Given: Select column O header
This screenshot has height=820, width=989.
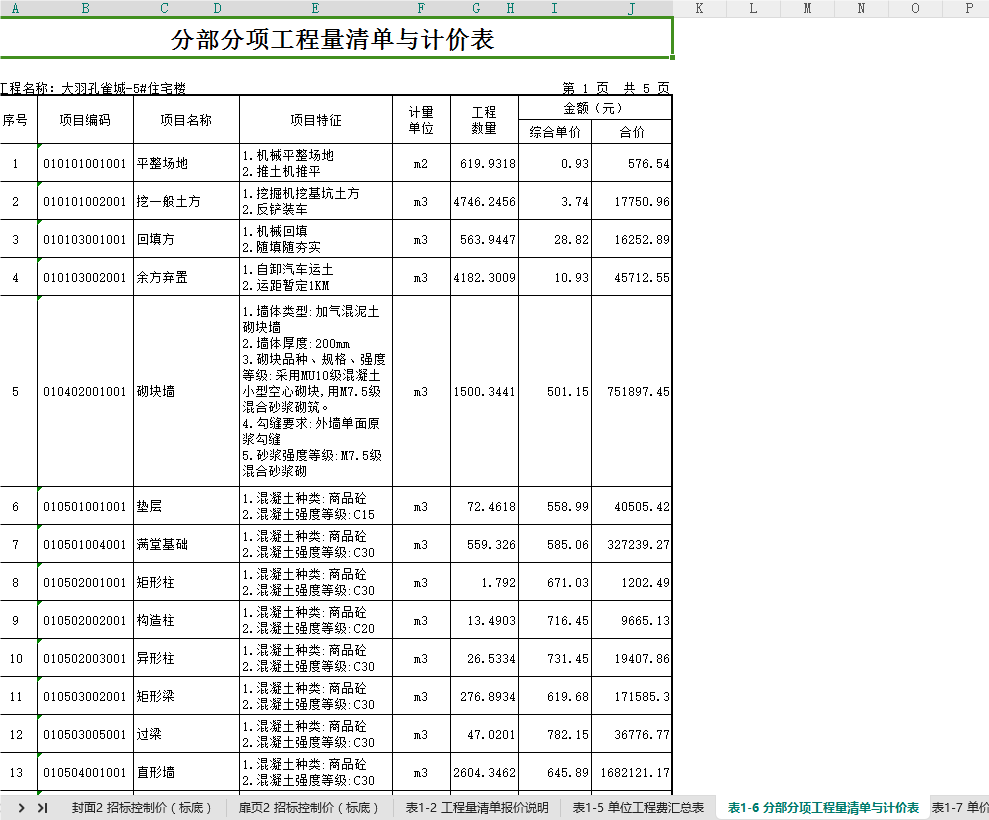Looking at the screenshot, I should coord(915,8).
